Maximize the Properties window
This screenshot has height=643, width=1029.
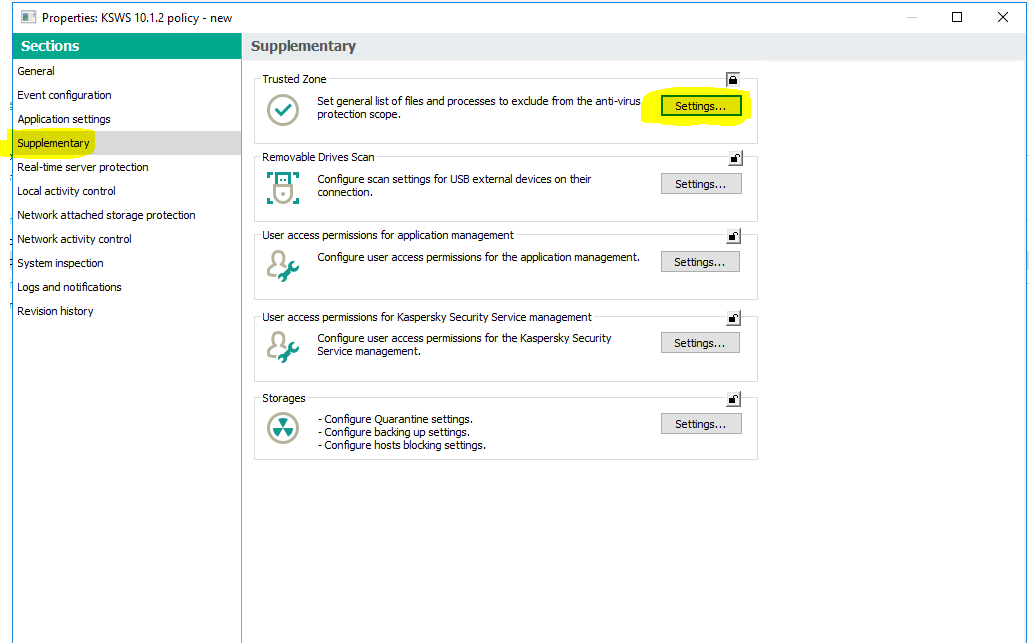[957, 17]
